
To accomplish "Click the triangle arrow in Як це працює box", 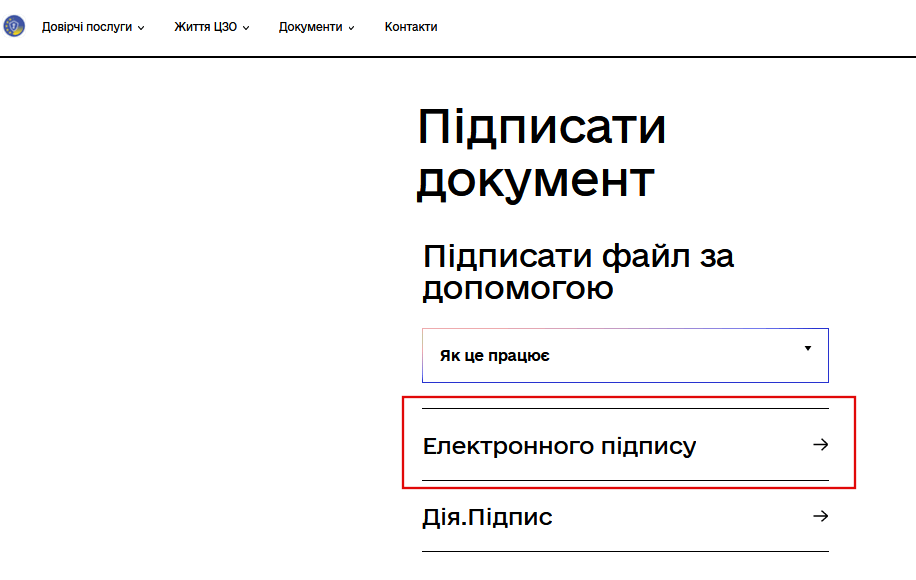I will (808, 348).
